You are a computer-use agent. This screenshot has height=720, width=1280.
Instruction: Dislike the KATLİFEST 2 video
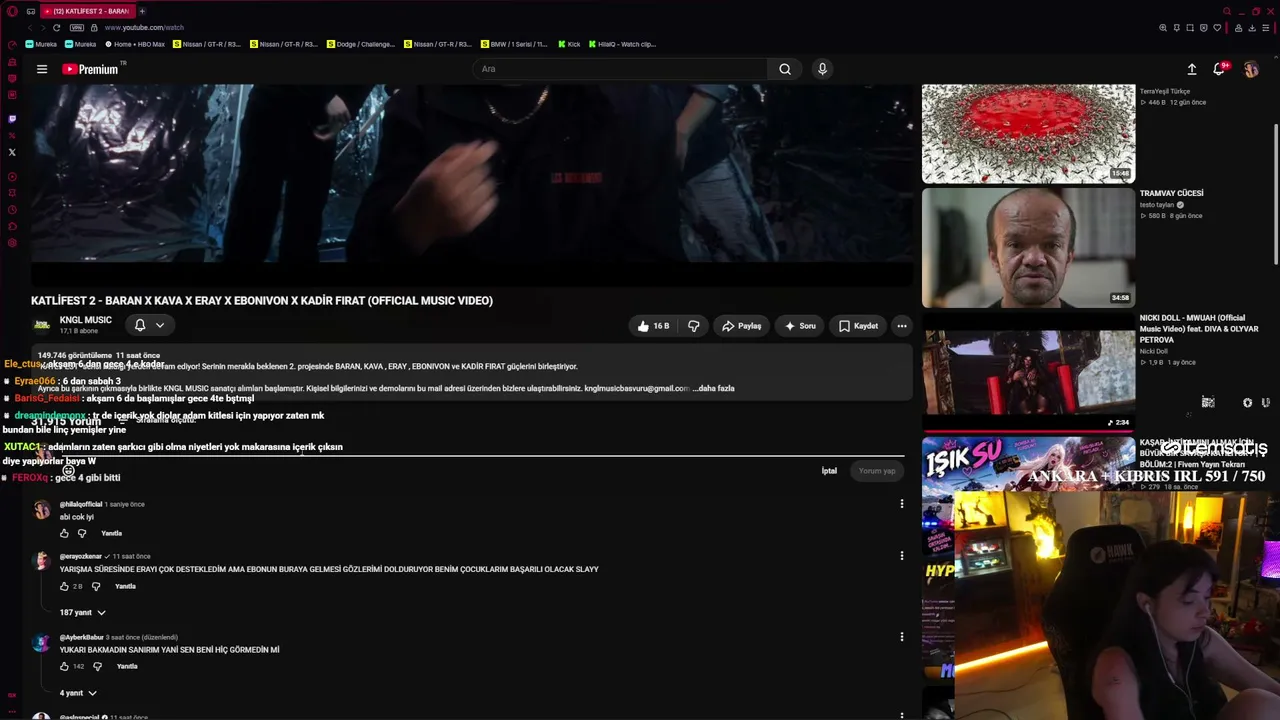click(x=693, y=326)
